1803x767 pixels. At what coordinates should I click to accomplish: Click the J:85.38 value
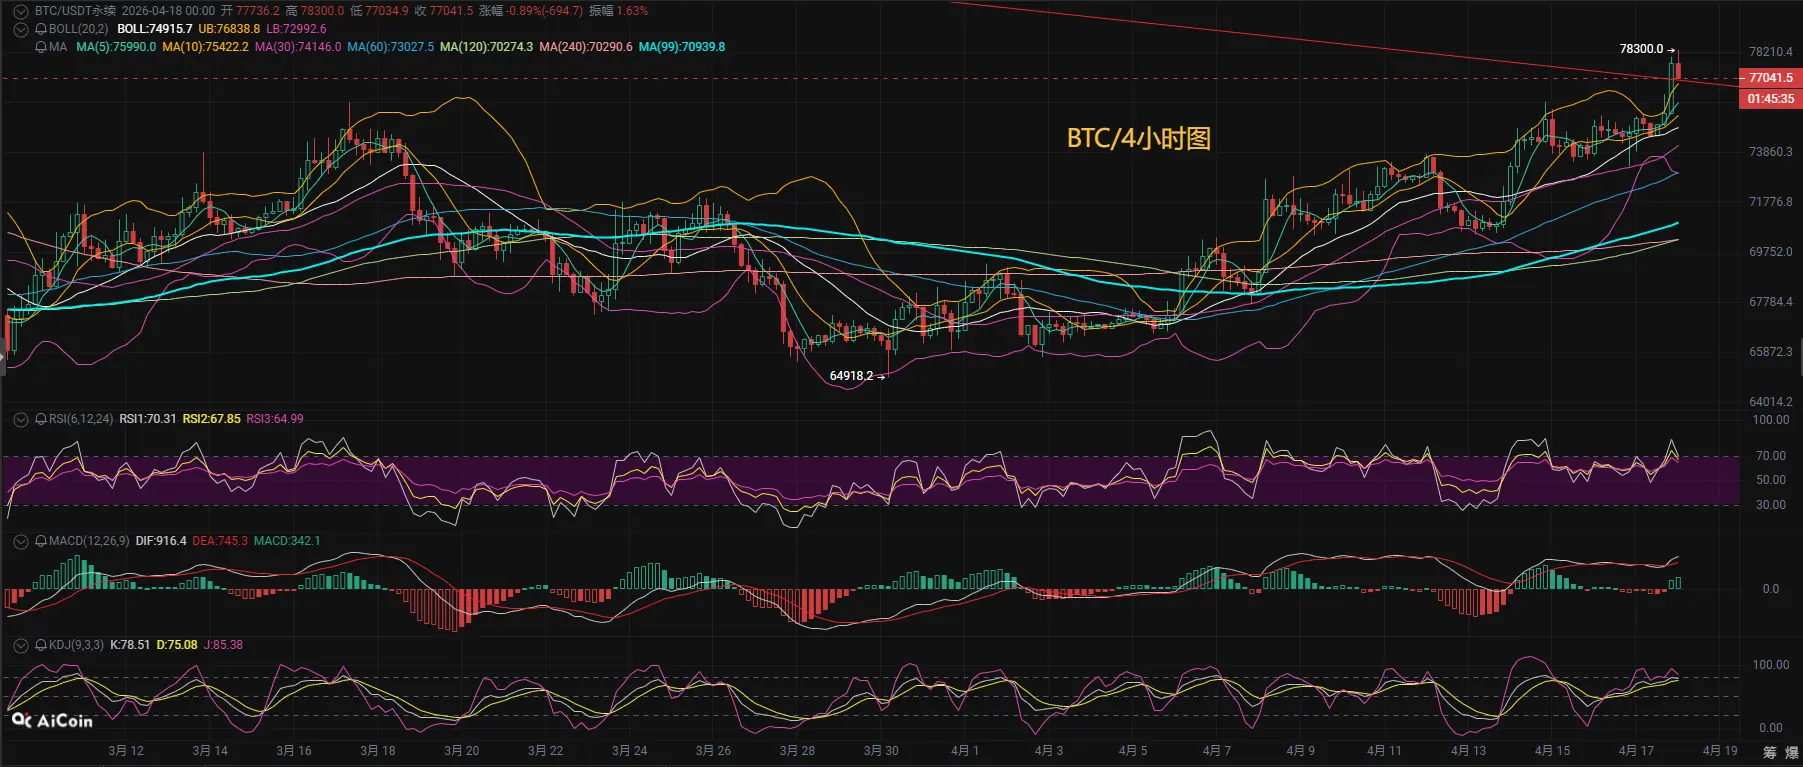coord(223,645)
